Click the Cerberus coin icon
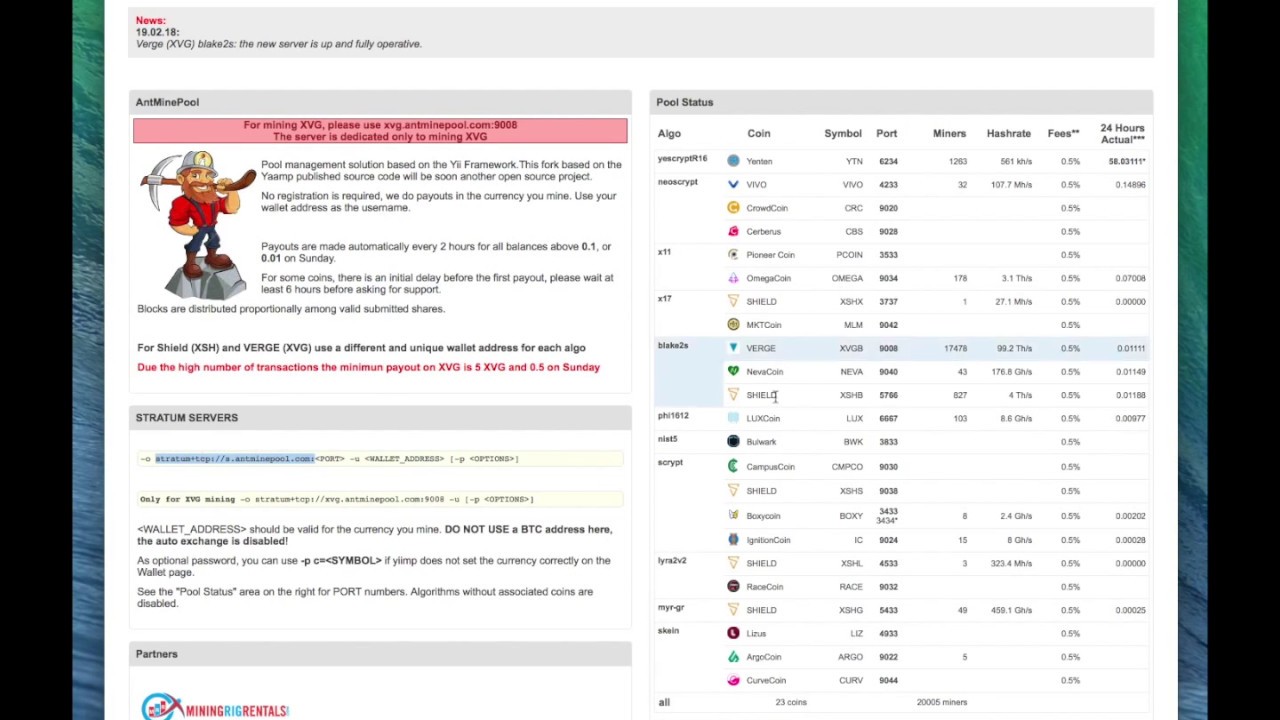 point(733,231)
